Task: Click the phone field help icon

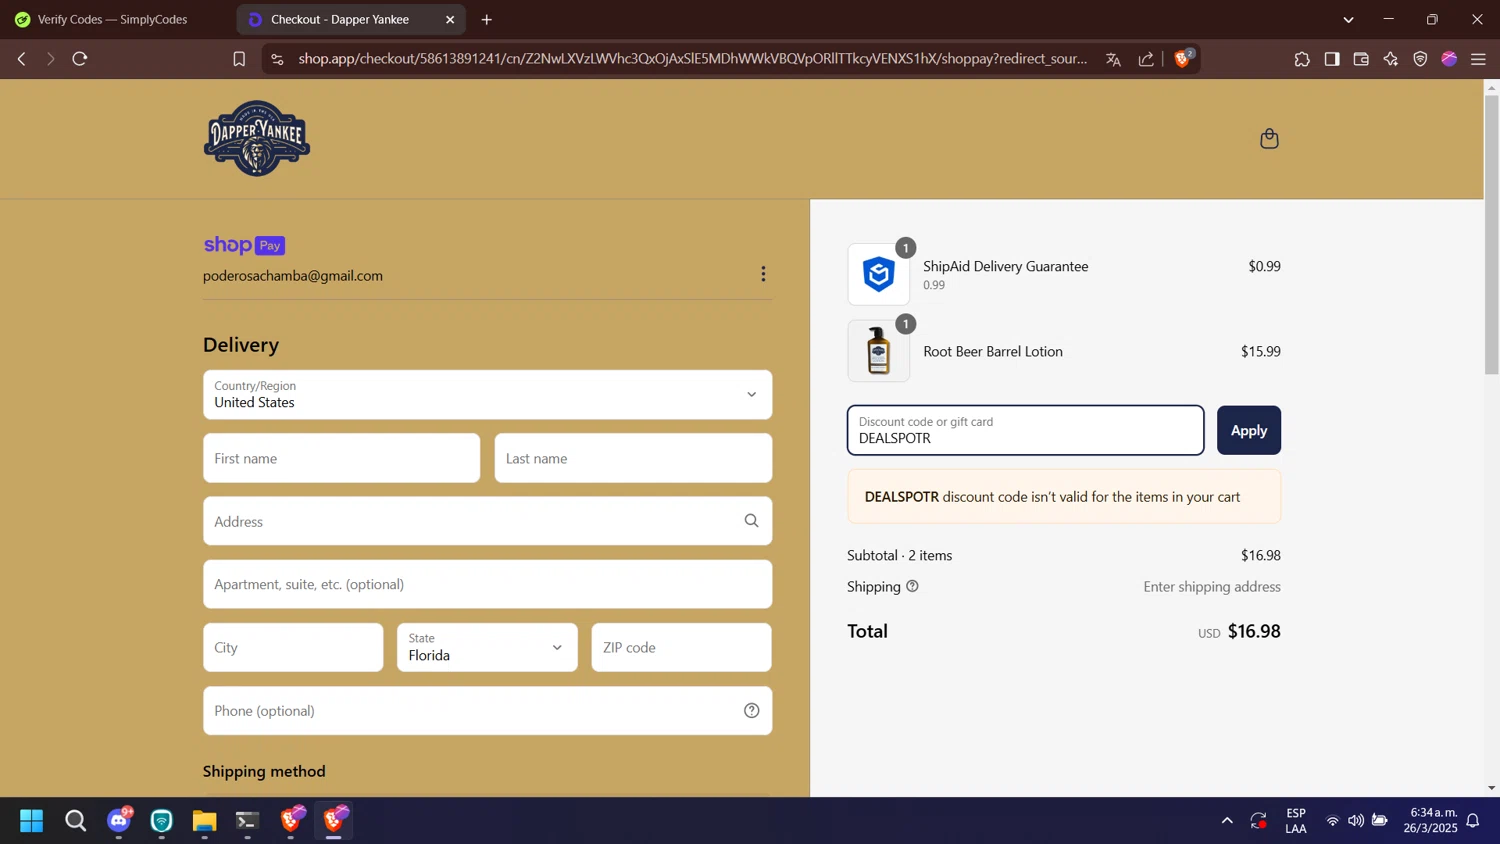Action: [751, 711]
